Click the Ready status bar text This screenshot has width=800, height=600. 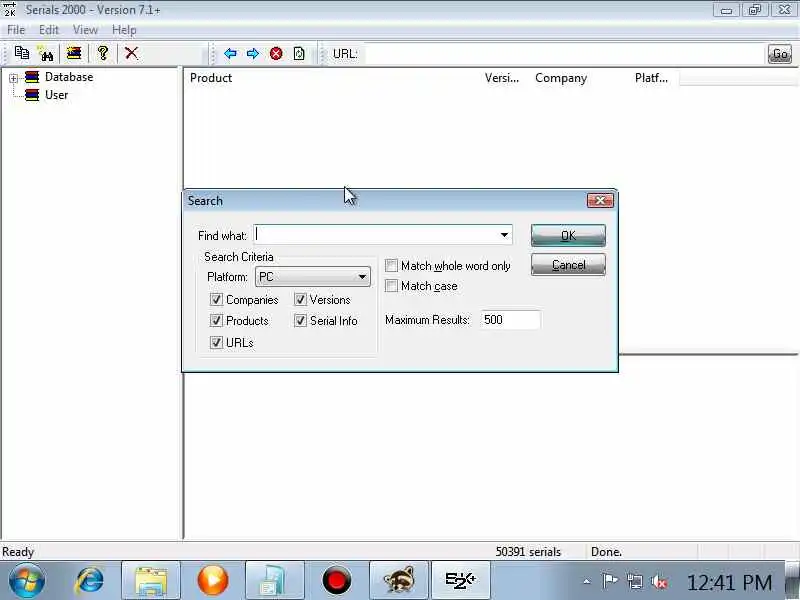[x=18, y=552]
